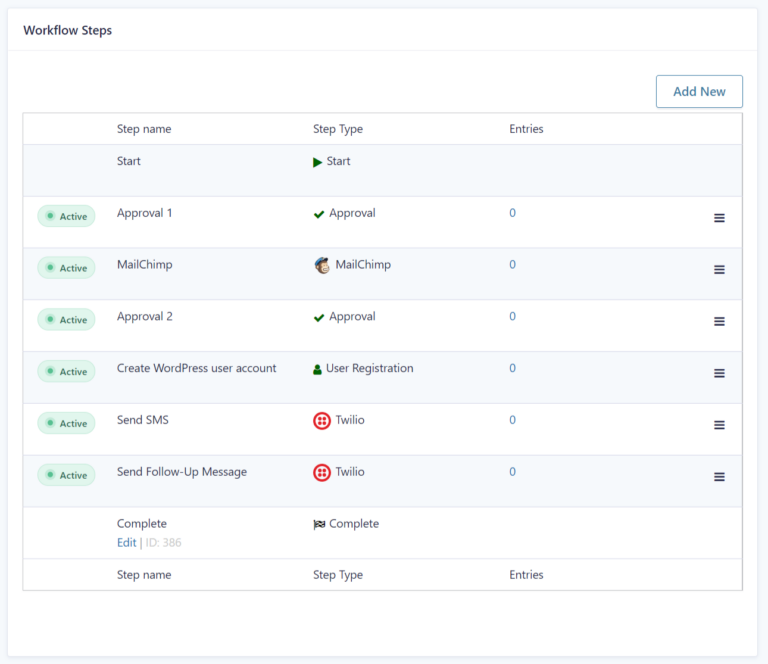Click the Complete flag icon

319,524
